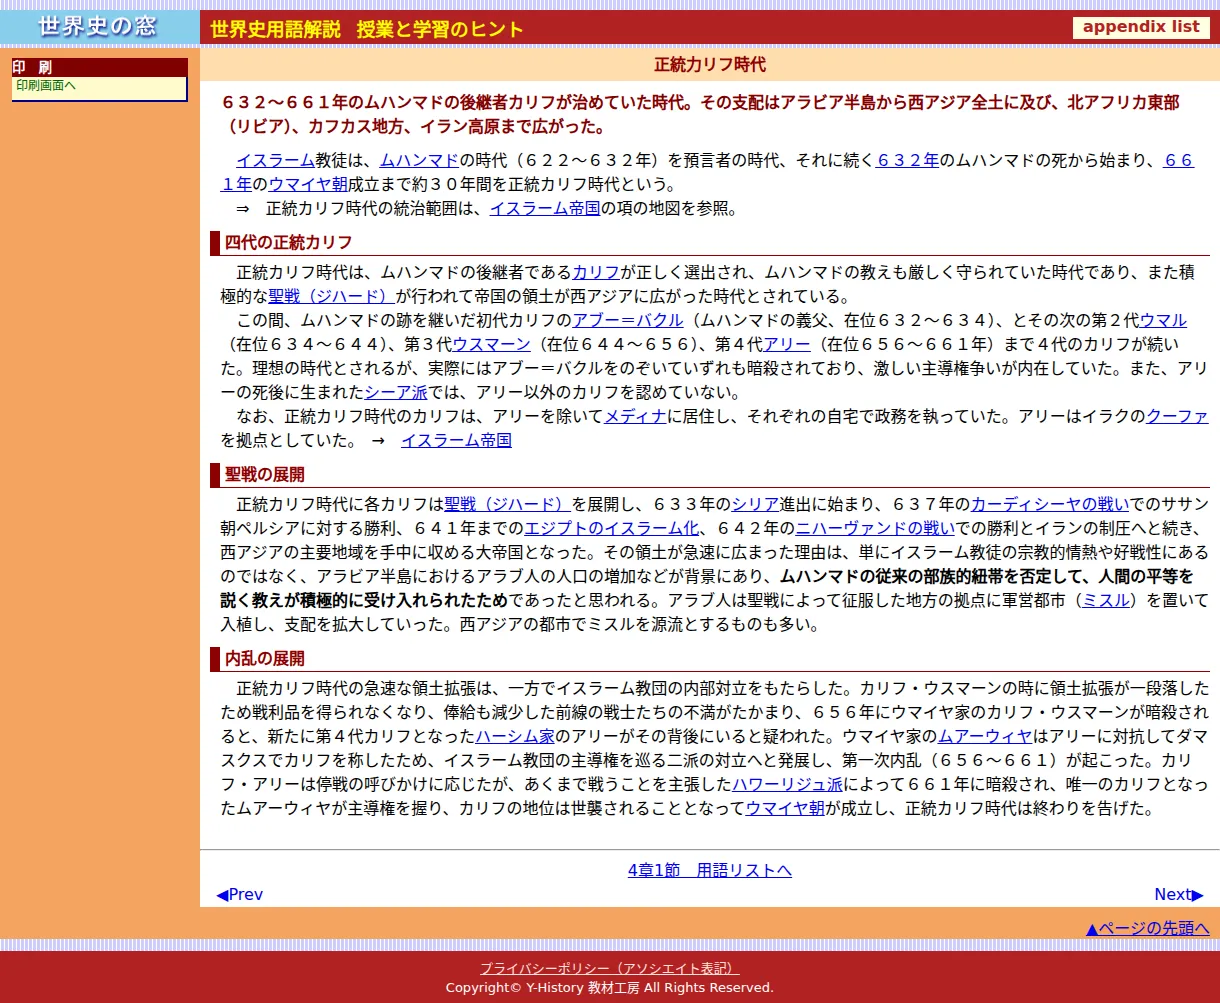The image size is (1220, 1003).
Task: Go to the ◀Prev page
Action: coord(239,894)
